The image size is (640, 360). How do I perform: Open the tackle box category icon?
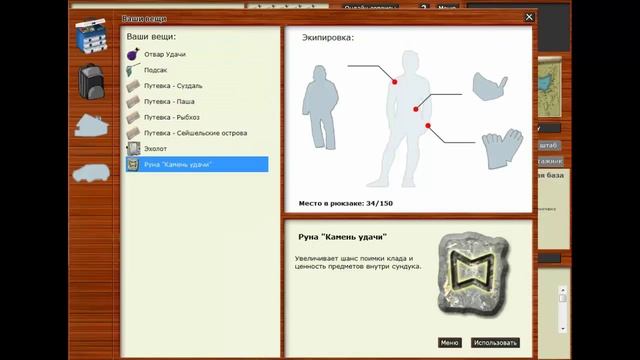click(x=91, y=36)
